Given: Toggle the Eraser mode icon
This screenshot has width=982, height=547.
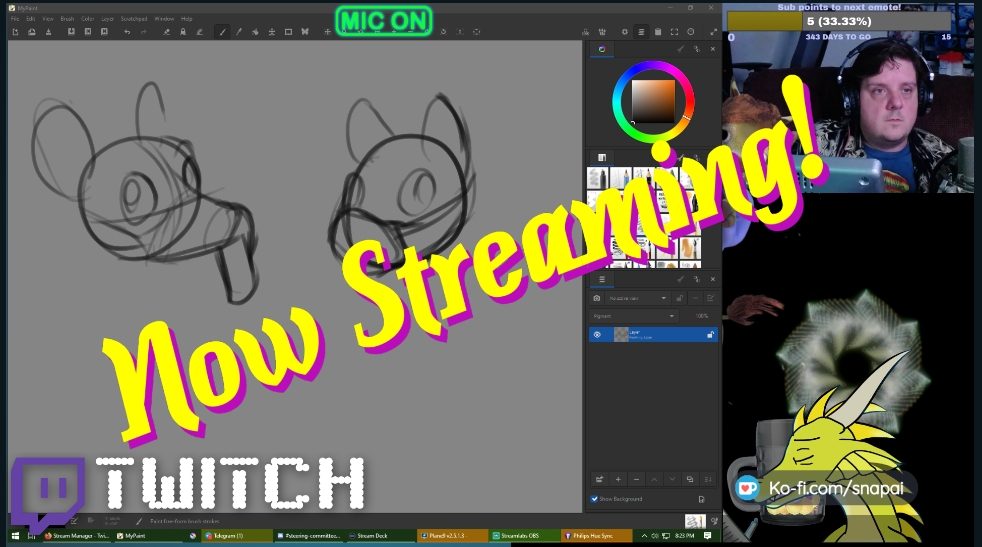Looking at the screenshot, I should 166,32.
